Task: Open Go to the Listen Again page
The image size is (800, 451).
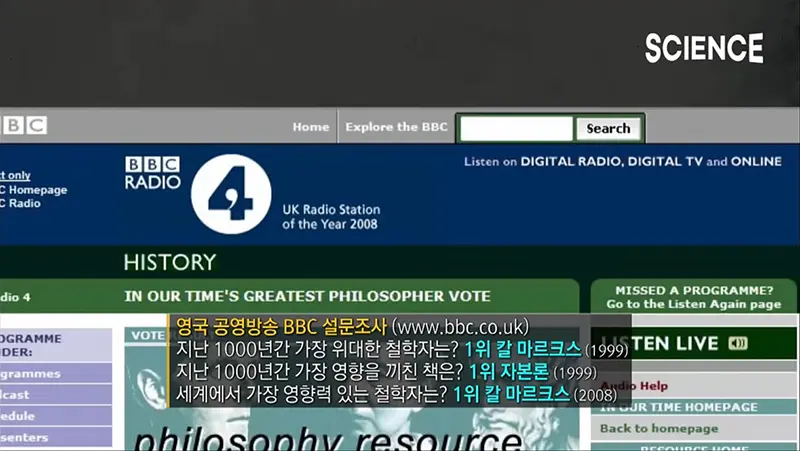Action: (694, 305)
